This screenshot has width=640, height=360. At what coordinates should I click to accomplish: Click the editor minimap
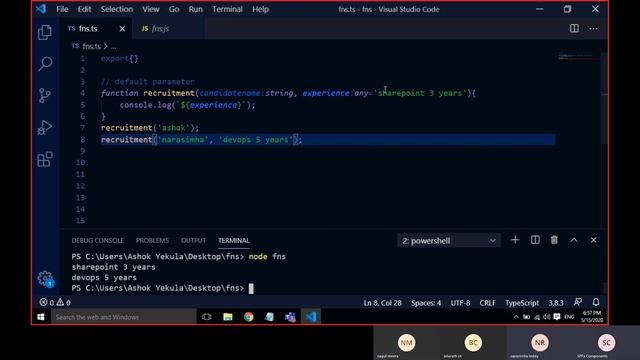(578, 56)
